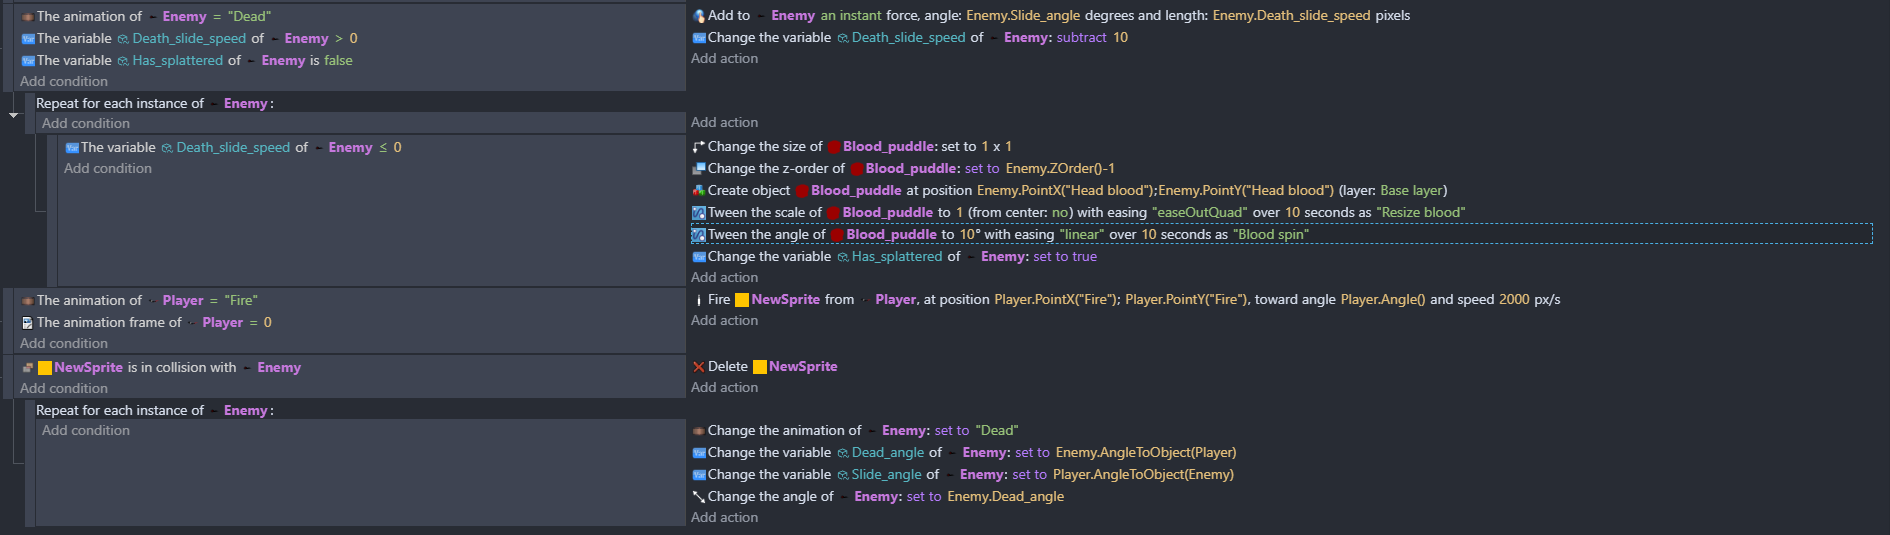The height and width of the screenshot is (535, 1890).
Task: Click the z-order action icon
Action: pos(699,169)
